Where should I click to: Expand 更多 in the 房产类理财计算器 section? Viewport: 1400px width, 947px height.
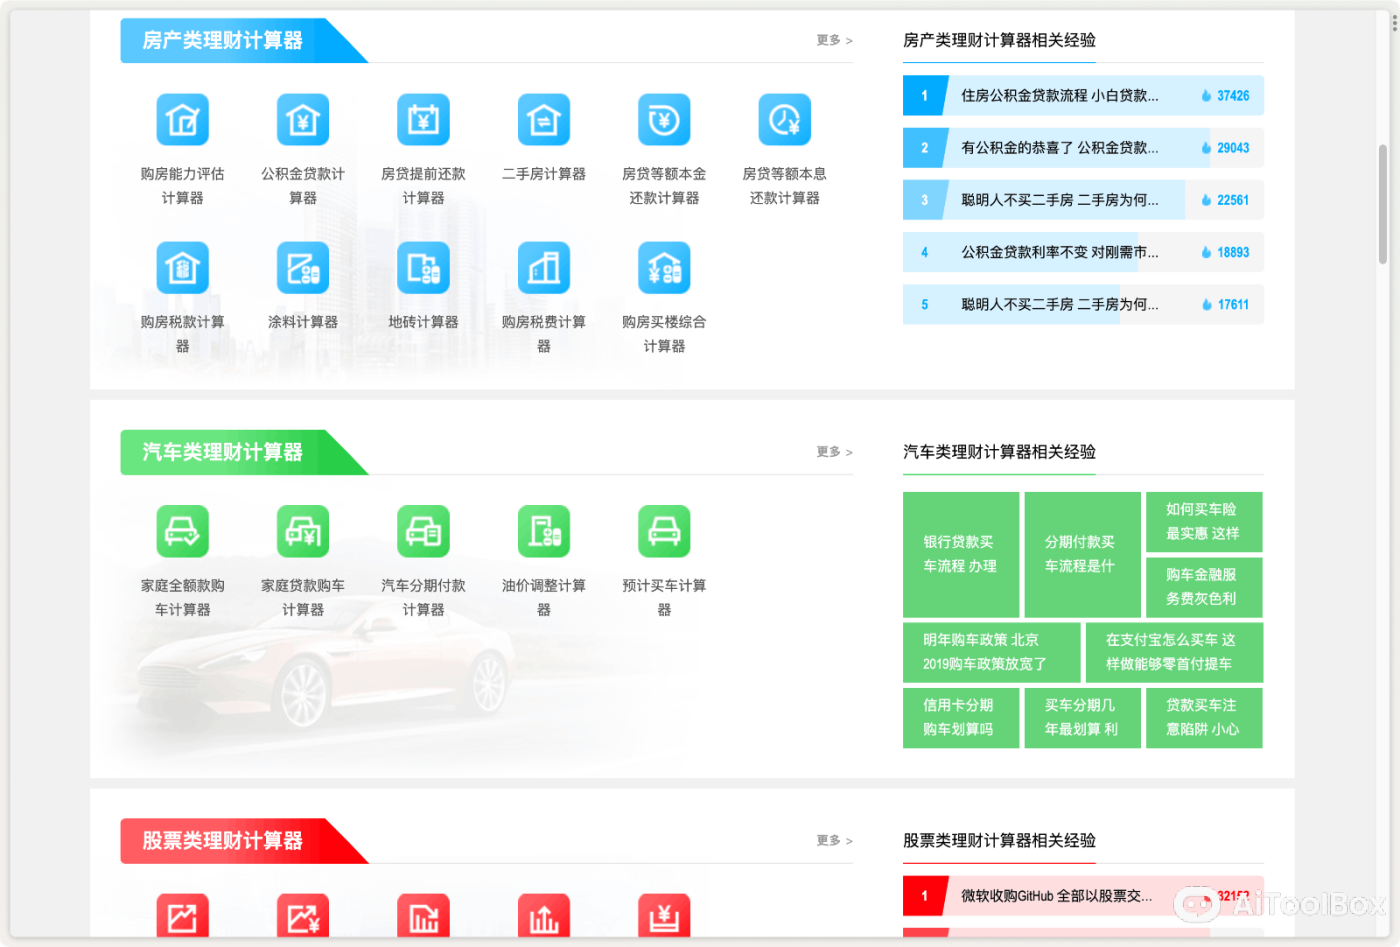[831, 40]
